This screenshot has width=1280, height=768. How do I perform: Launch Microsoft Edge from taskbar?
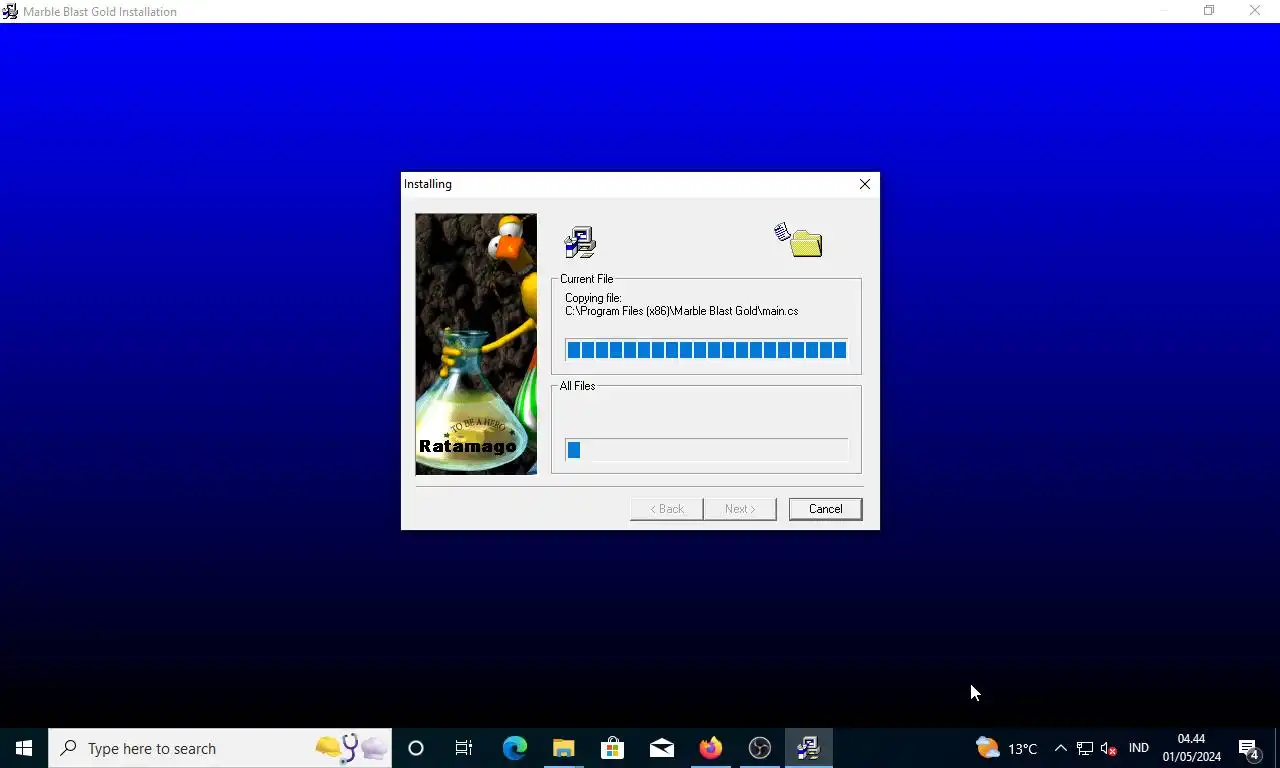(514, 748)
